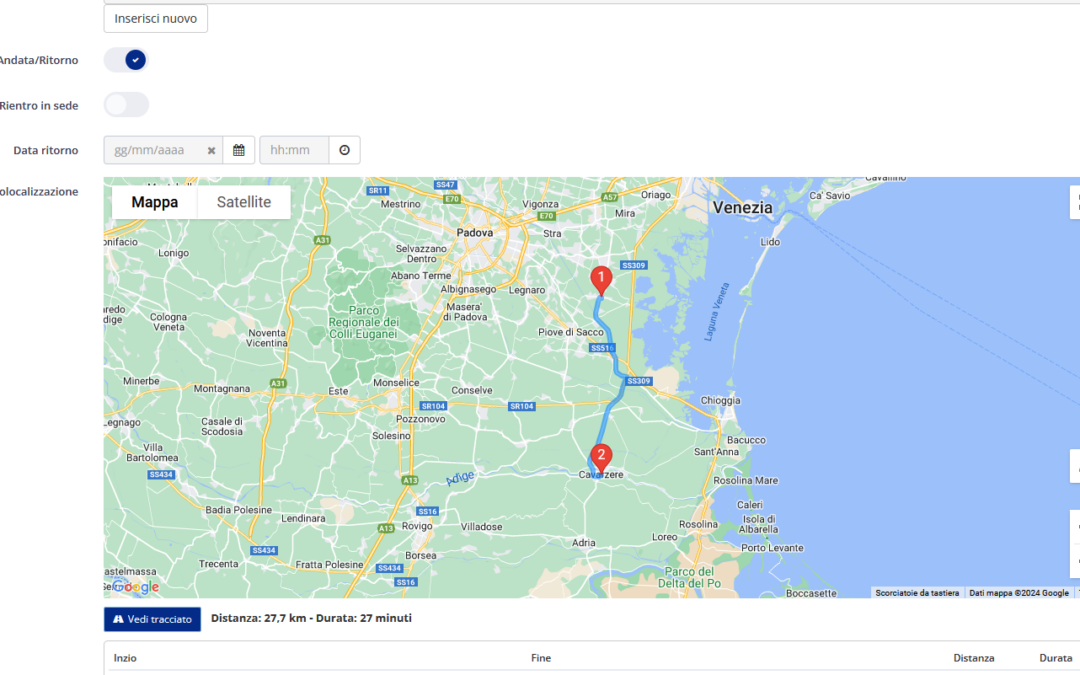Click the Parco del Delta del Po label

pos(689,577)
